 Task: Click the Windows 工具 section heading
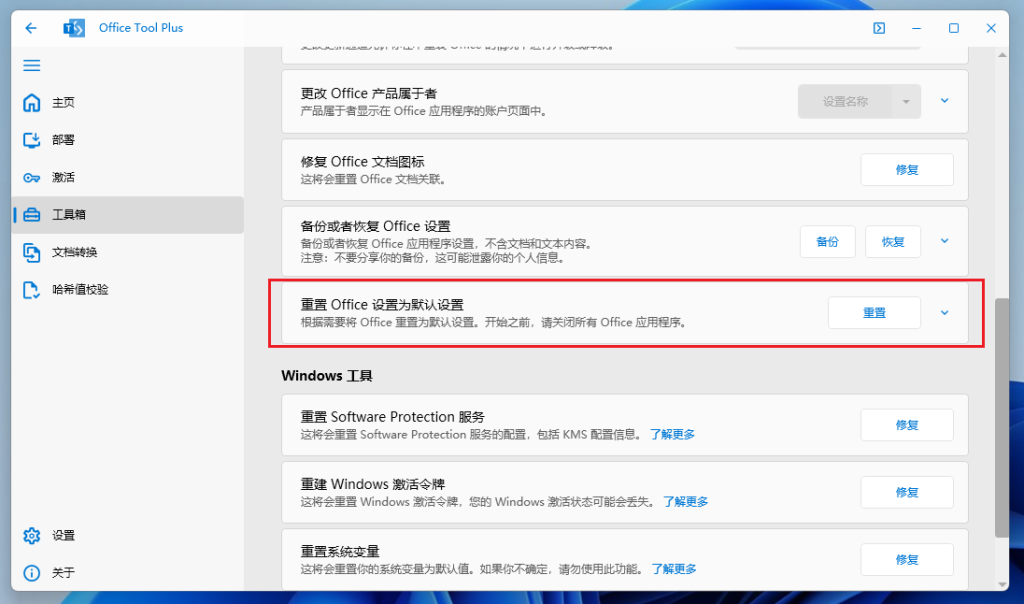[x=327, y=376]
